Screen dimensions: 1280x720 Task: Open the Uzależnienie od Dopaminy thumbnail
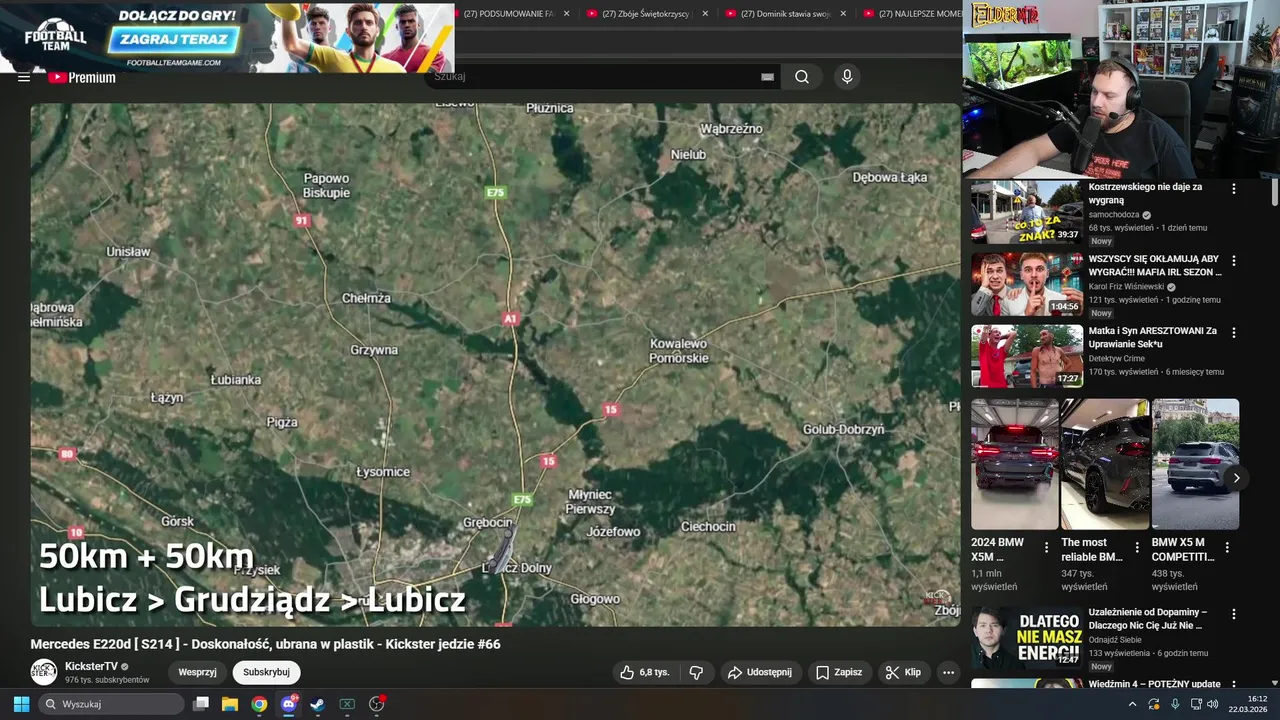(1027, 637)
